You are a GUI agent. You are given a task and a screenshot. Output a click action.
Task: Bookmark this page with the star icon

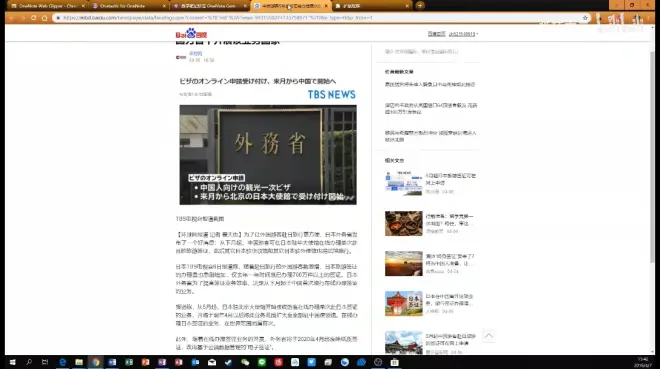[585, 18]
